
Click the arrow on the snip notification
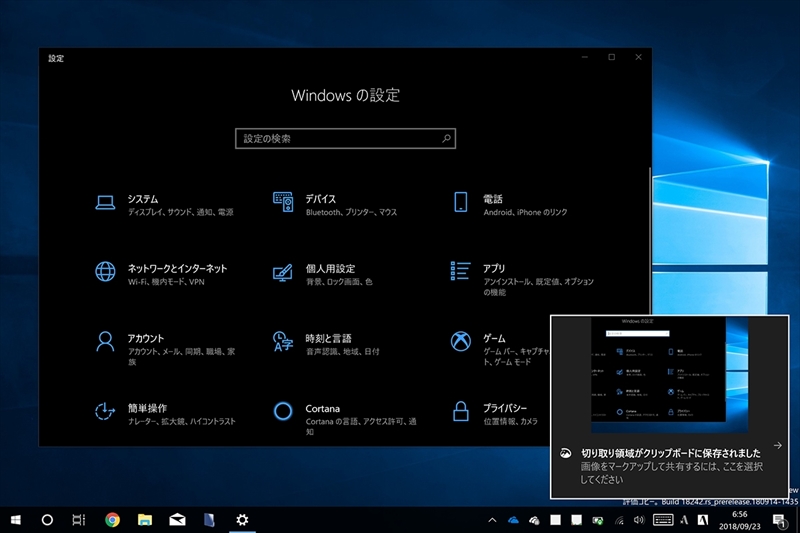pos(777,445)
